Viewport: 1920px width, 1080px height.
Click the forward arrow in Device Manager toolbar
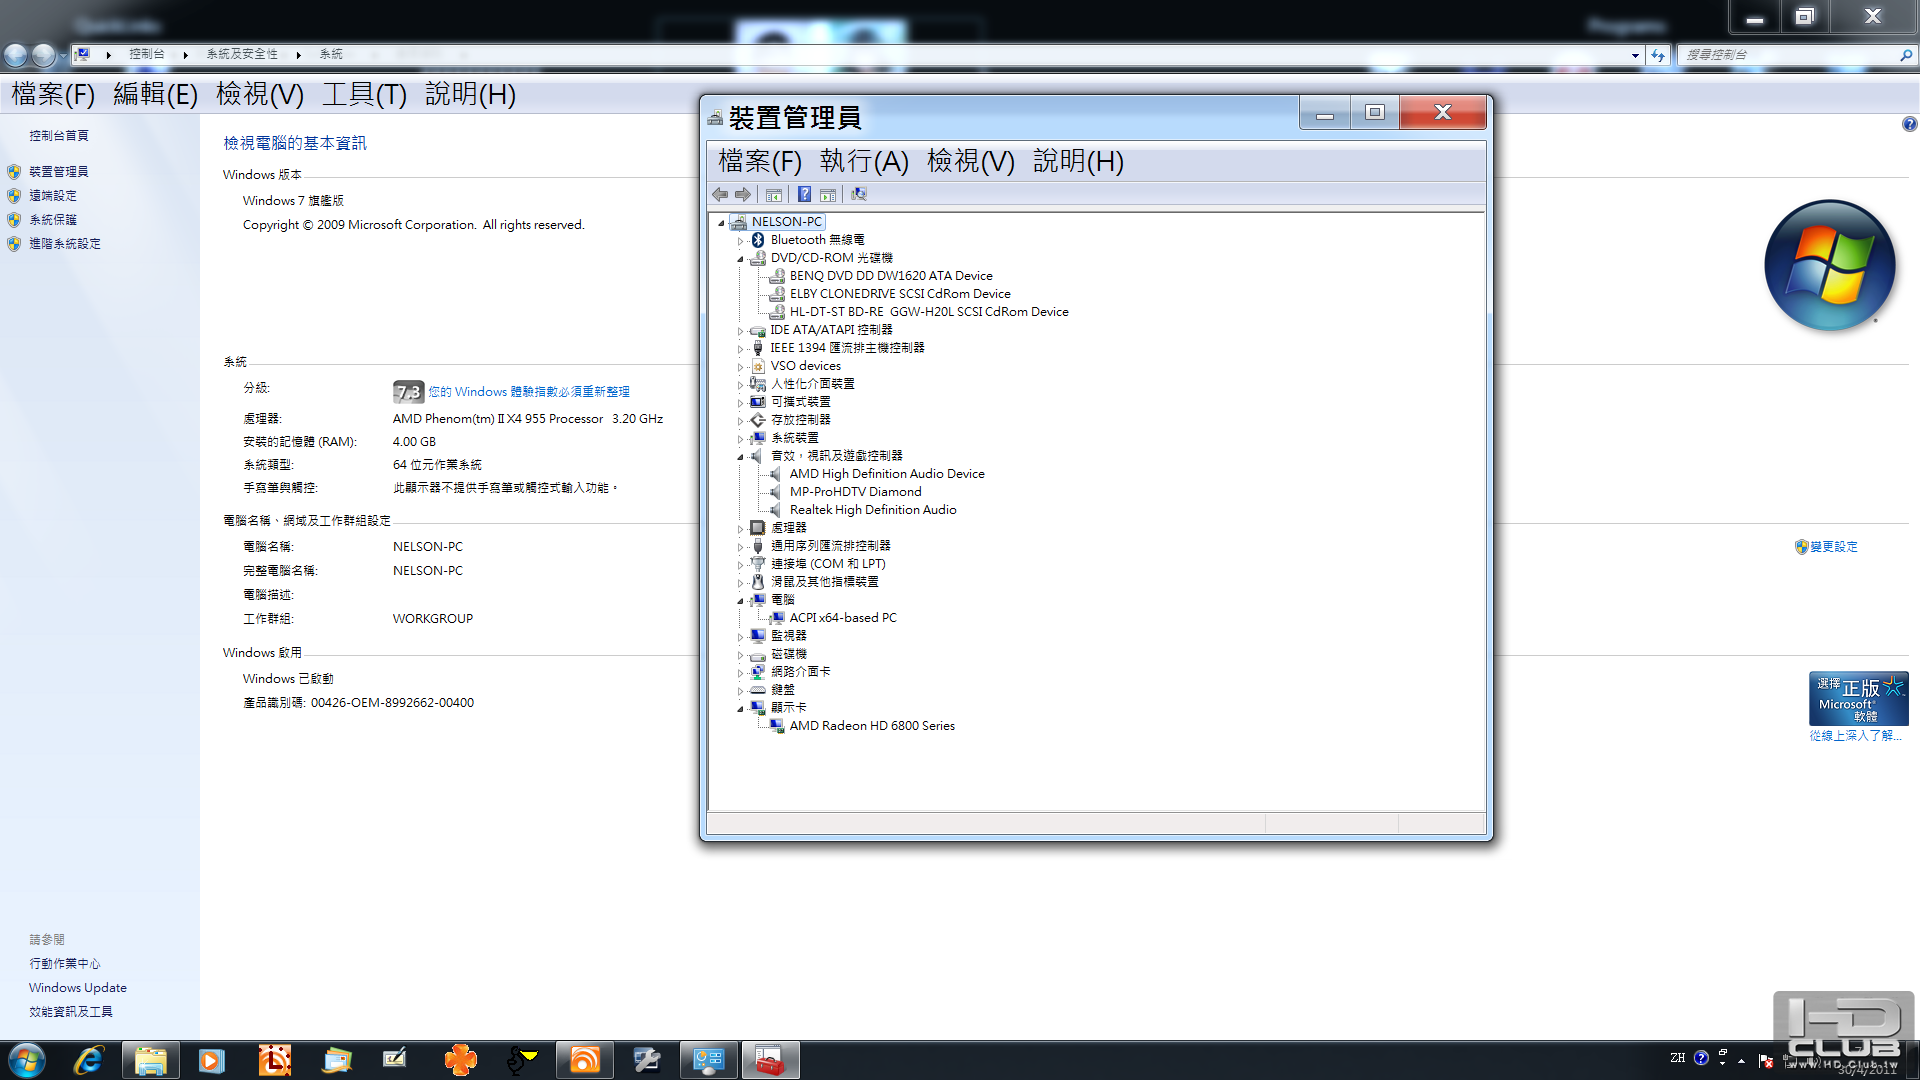point(743,194)
